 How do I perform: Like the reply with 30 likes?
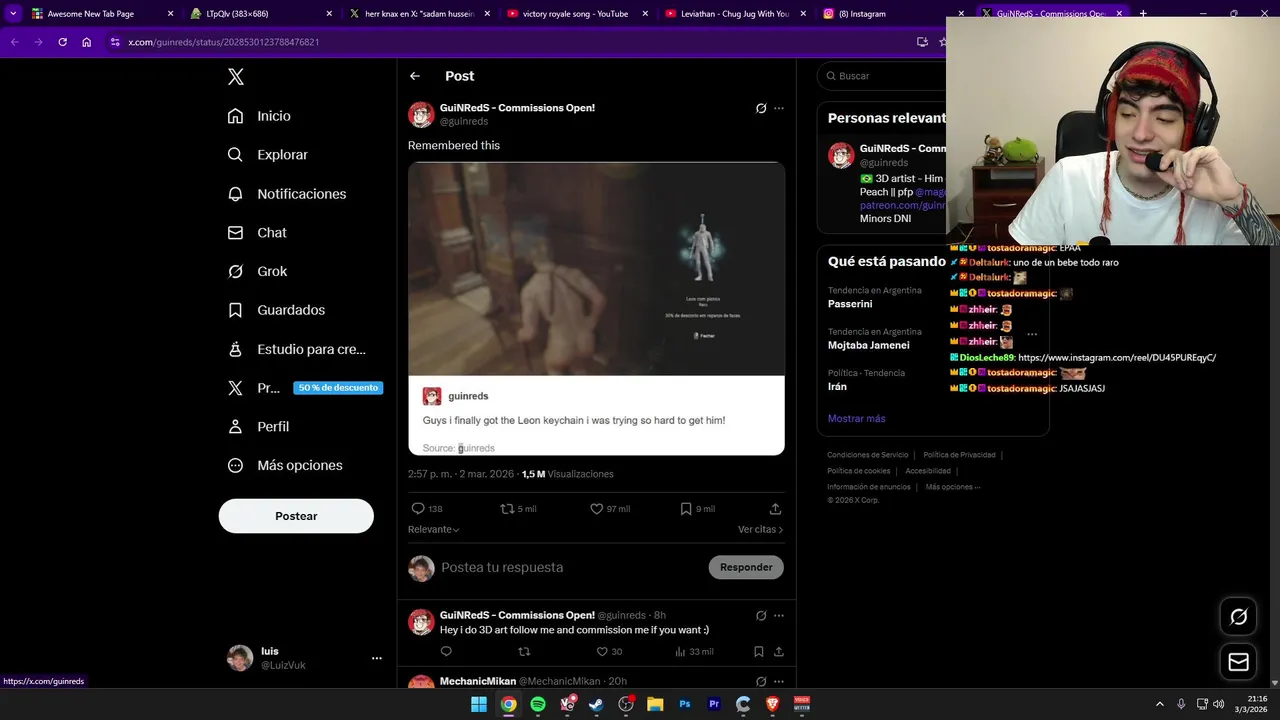pyautogui.click(x=602, y=652)
